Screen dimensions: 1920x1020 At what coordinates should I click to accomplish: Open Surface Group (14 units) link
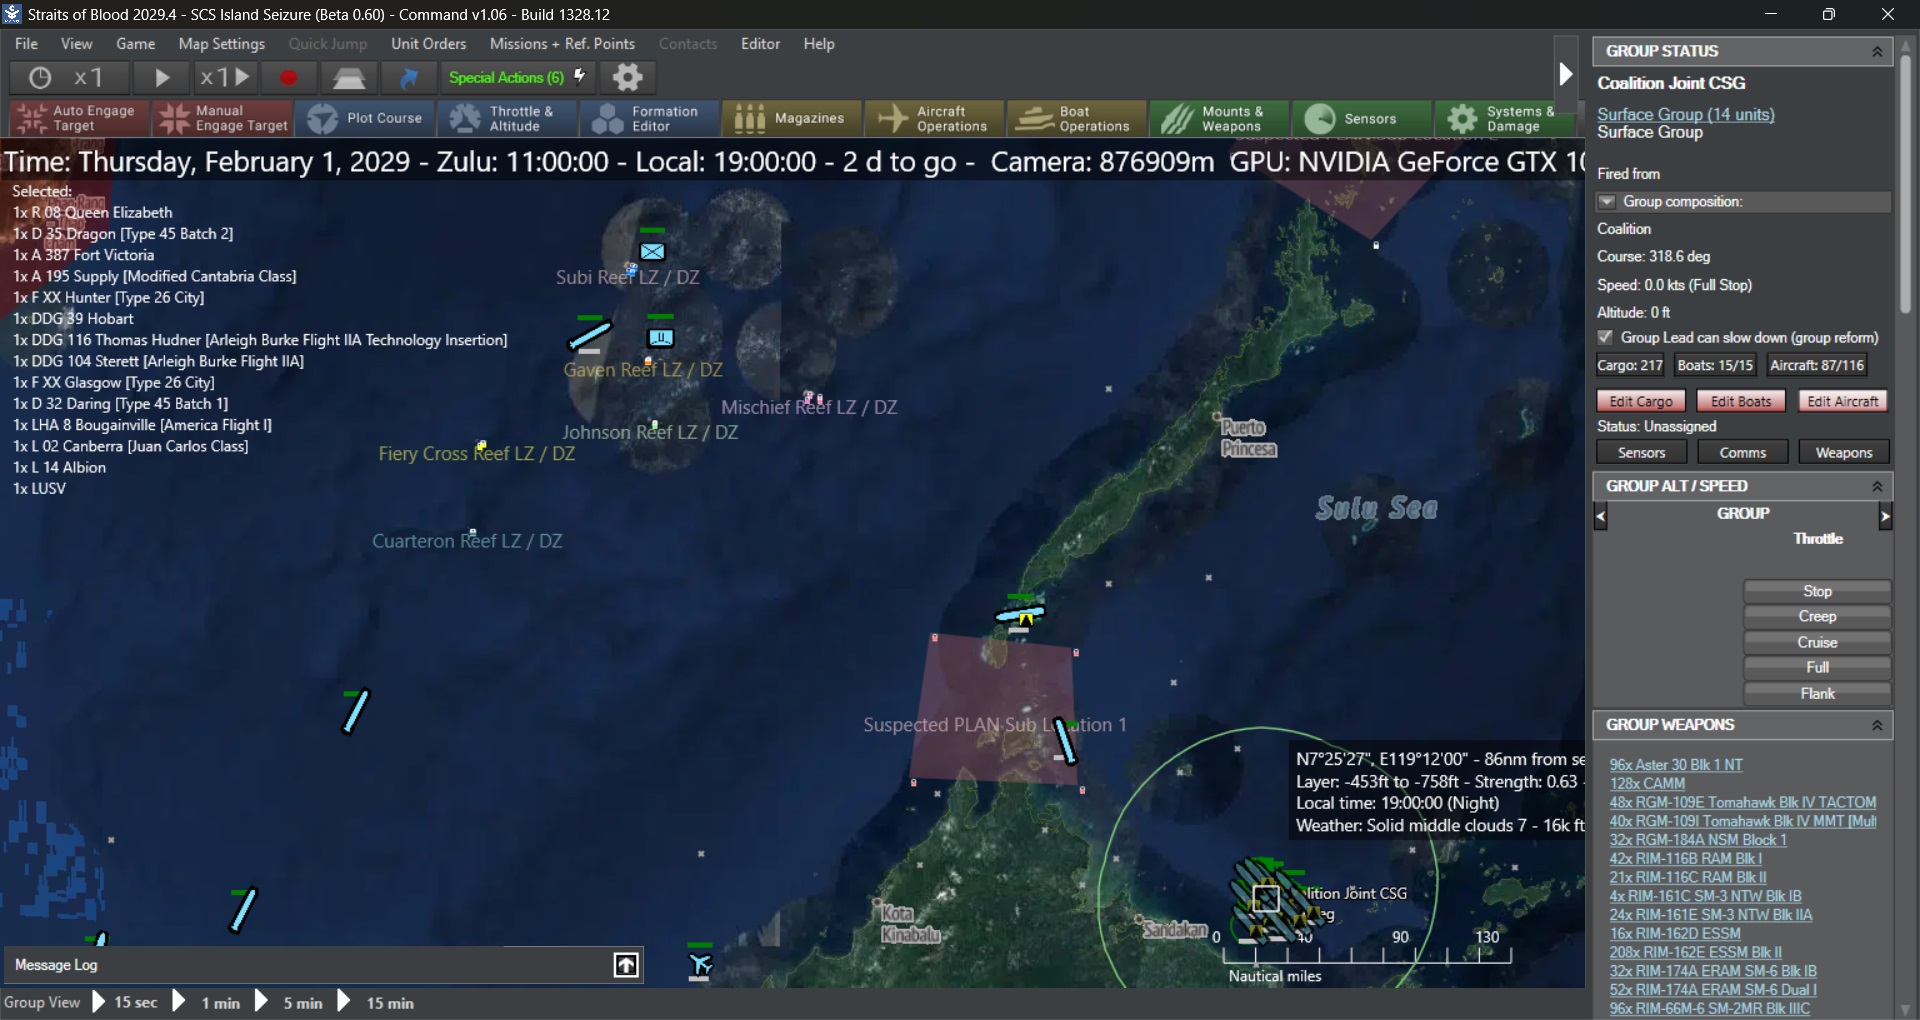coord(1685,114)
